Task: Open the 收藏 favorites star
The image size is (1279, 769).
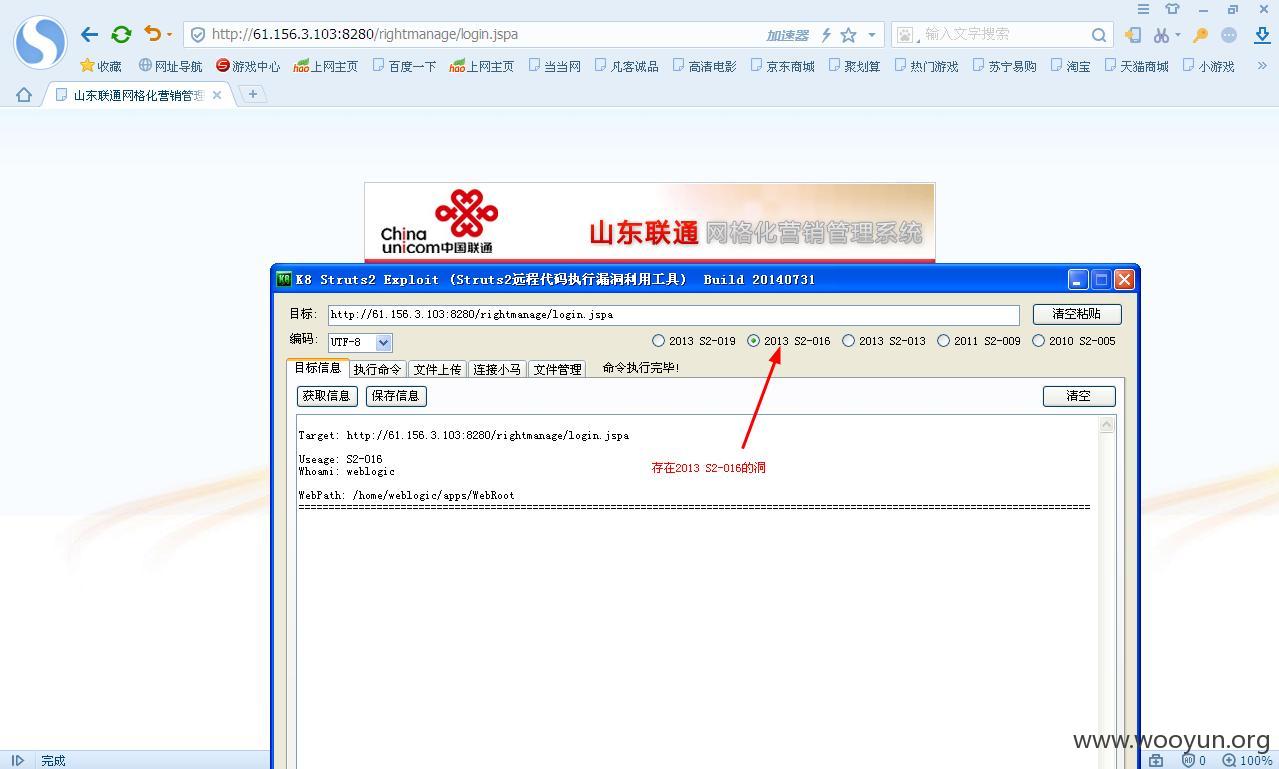Action: point(101,66)
